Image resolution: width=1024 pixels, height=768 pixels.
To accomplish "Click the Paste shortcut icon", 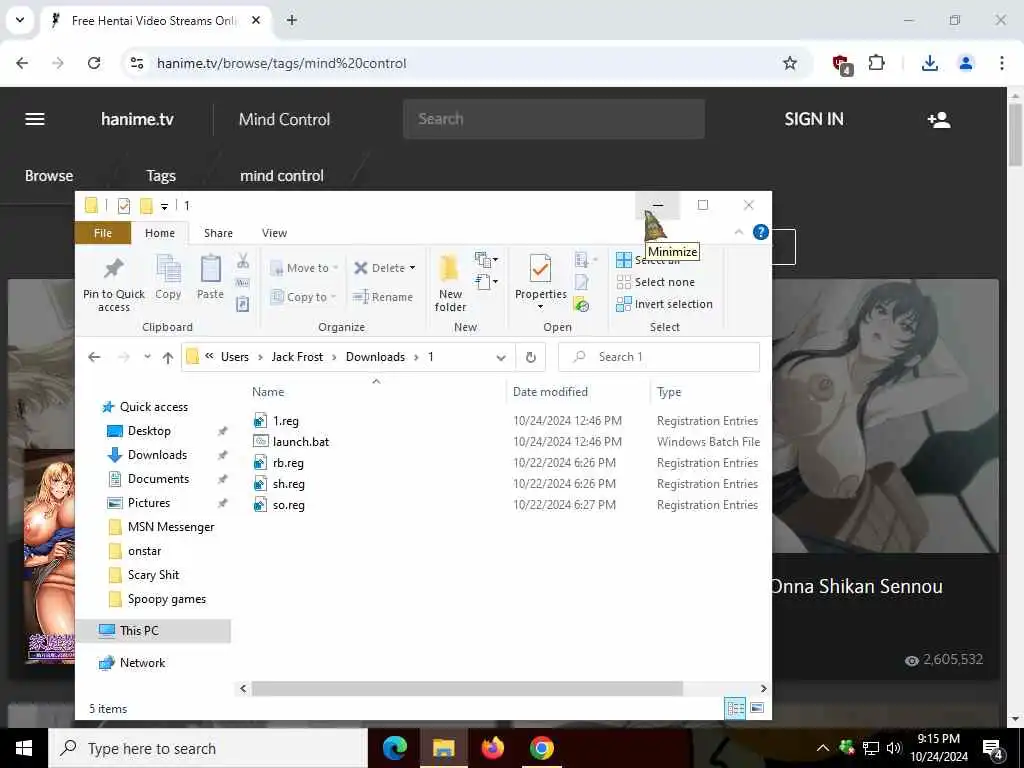I will (x=243, y=304).
